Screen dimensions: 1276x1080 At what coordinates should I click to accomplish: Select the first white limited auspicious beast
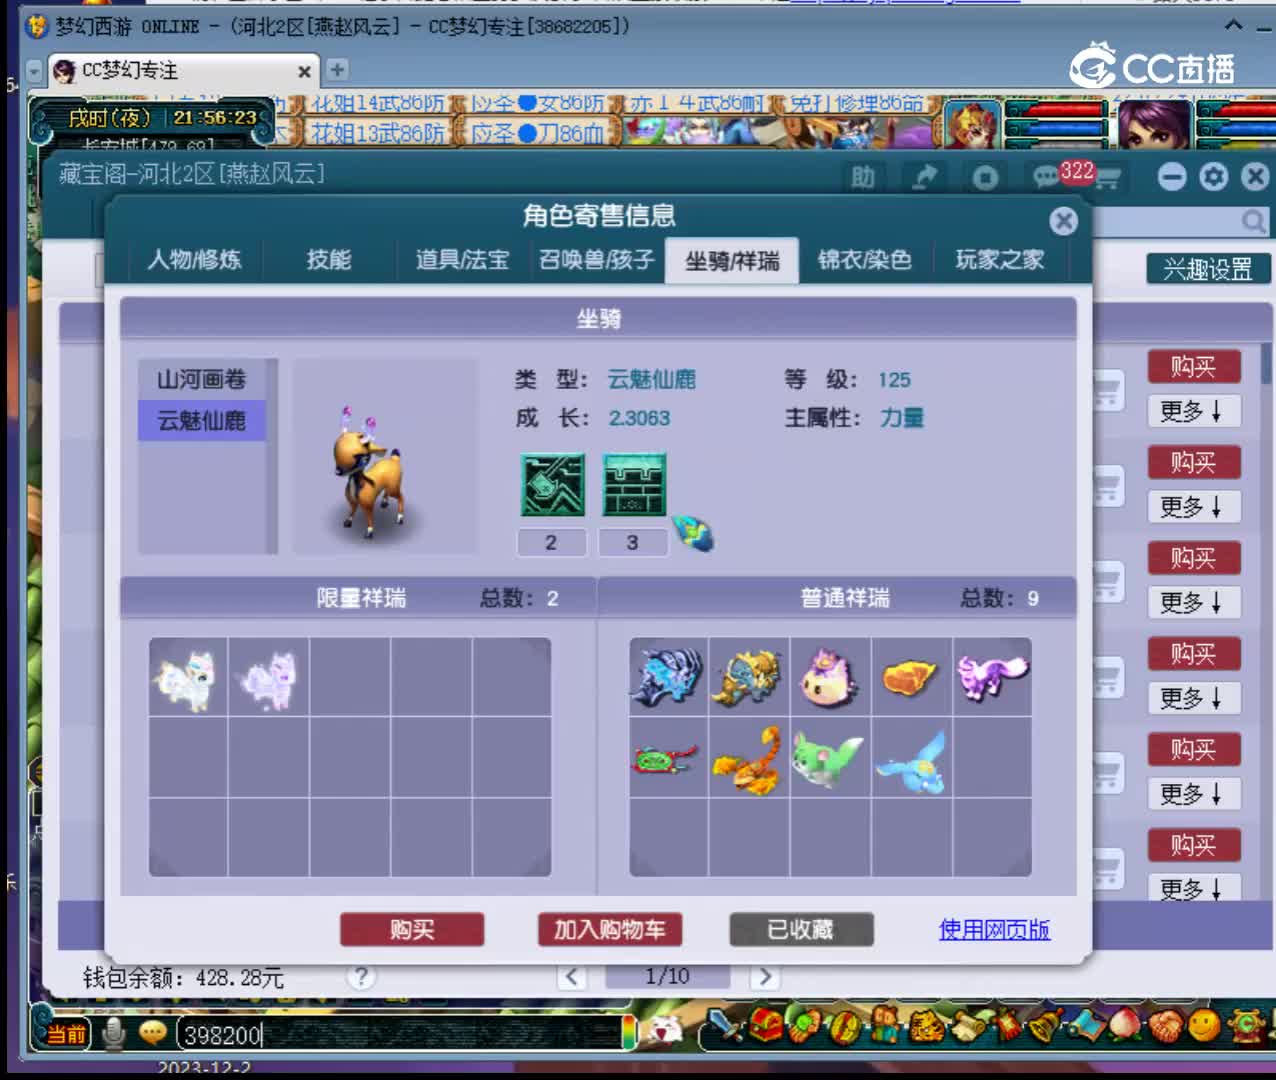[x=187, y=678]
